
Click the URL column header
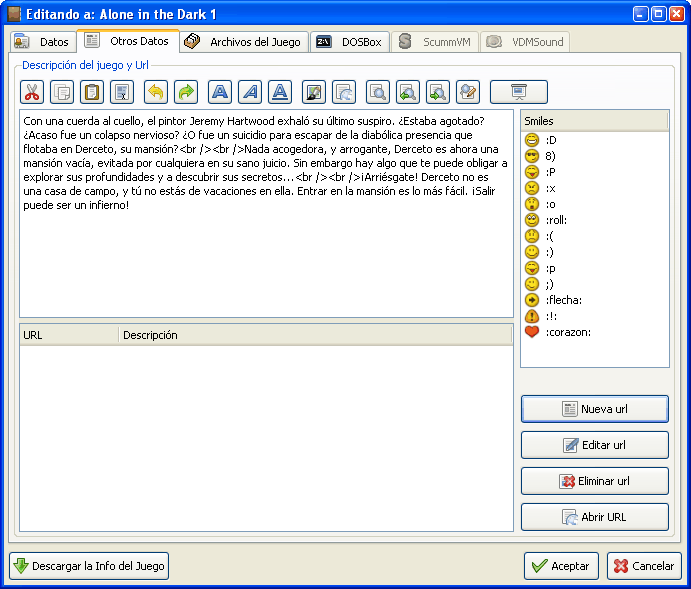pos(69,335)
